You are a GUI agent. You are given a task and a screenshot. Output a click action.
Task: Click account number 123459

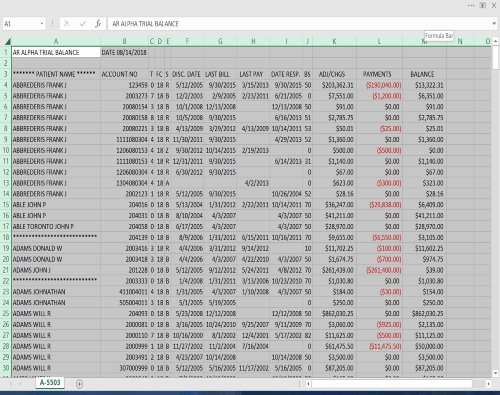pyautogui.click(x=124, y=85)
